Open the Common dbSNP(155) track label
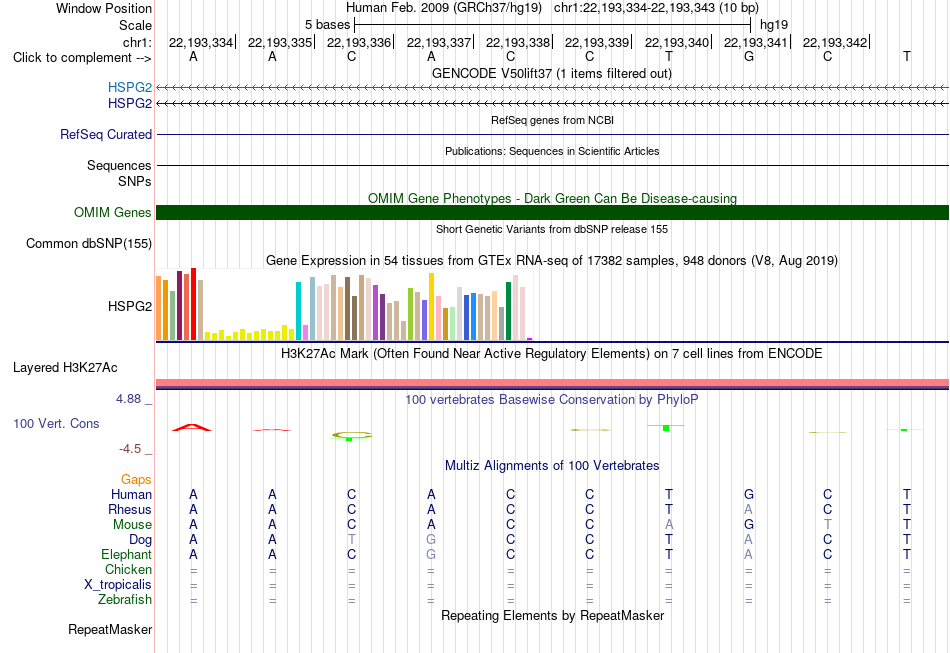950x653 pixels. pyautogui.click(x=89, y=244)
